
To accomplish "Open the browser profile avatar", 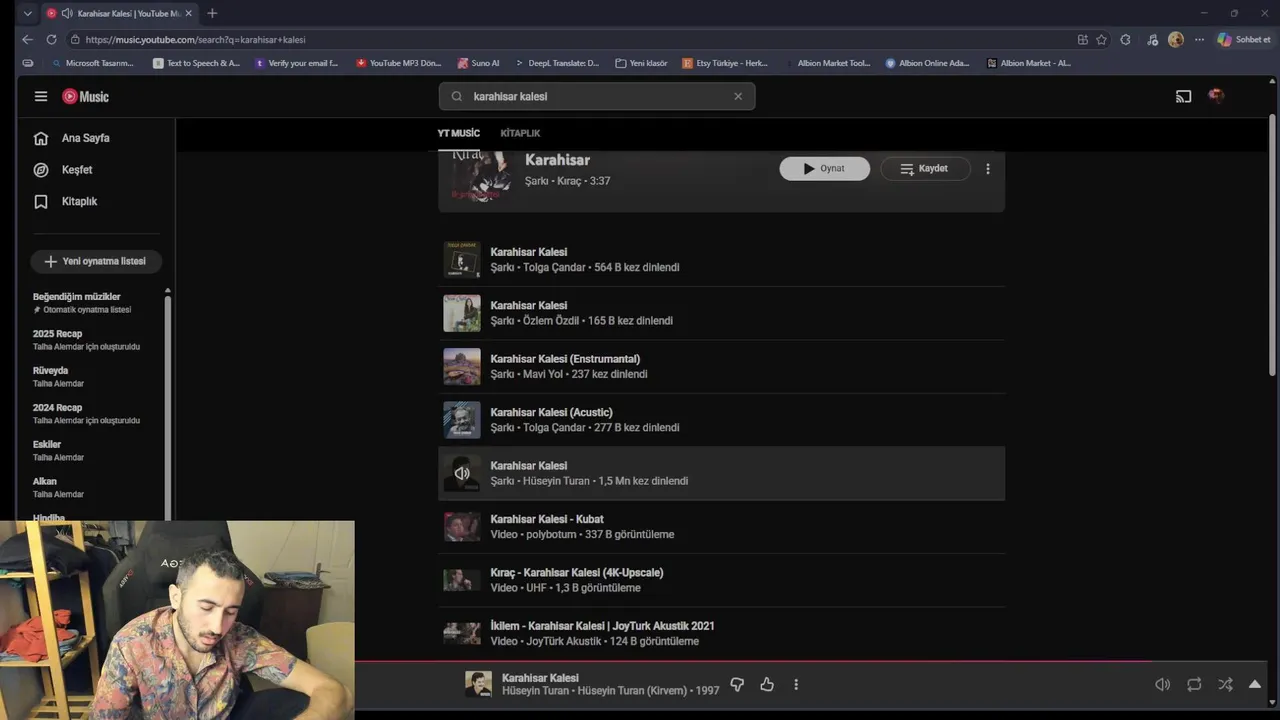I will click(x=1176, y=40).
